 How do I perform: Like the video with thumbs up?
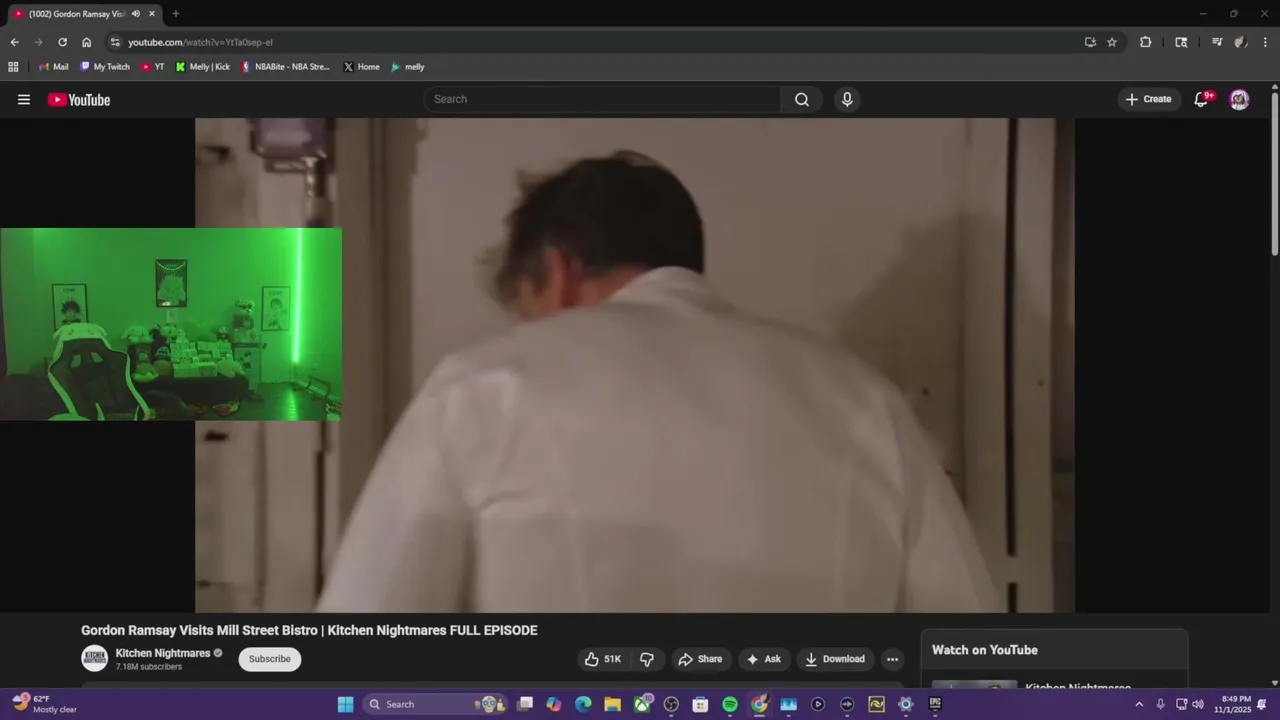602,659
